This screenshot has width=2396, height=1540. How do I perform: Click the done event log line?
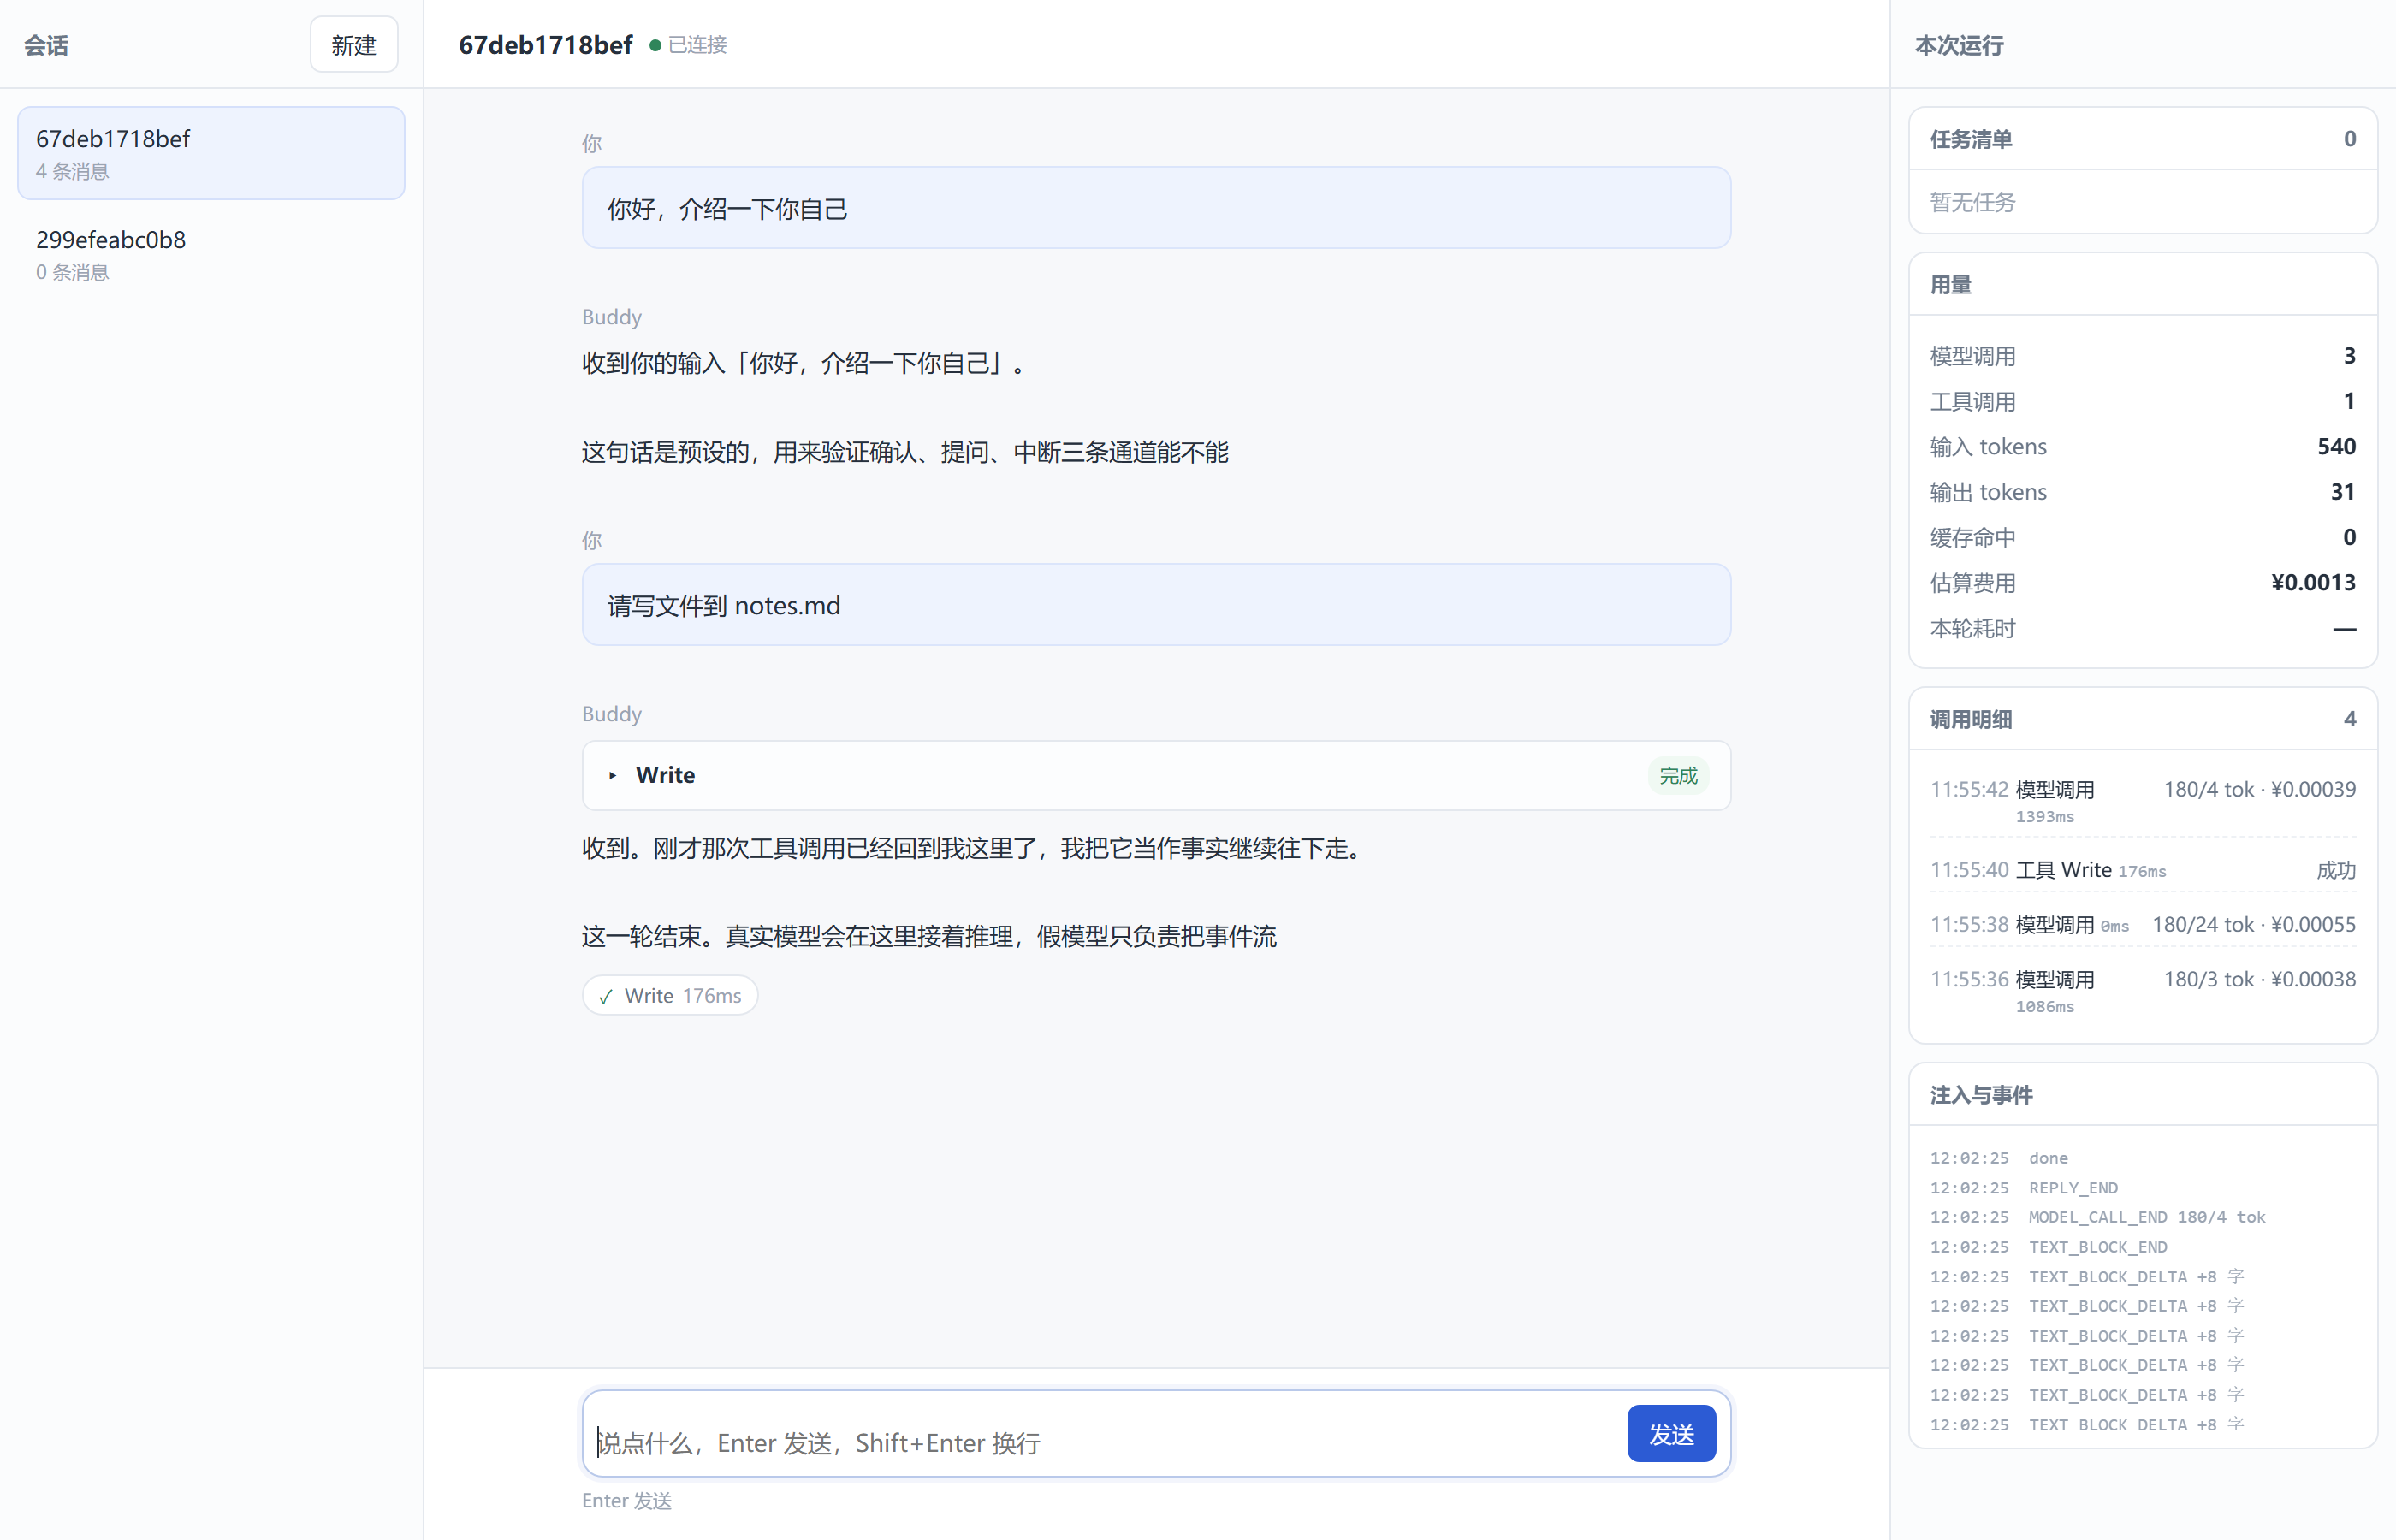2142,1158
